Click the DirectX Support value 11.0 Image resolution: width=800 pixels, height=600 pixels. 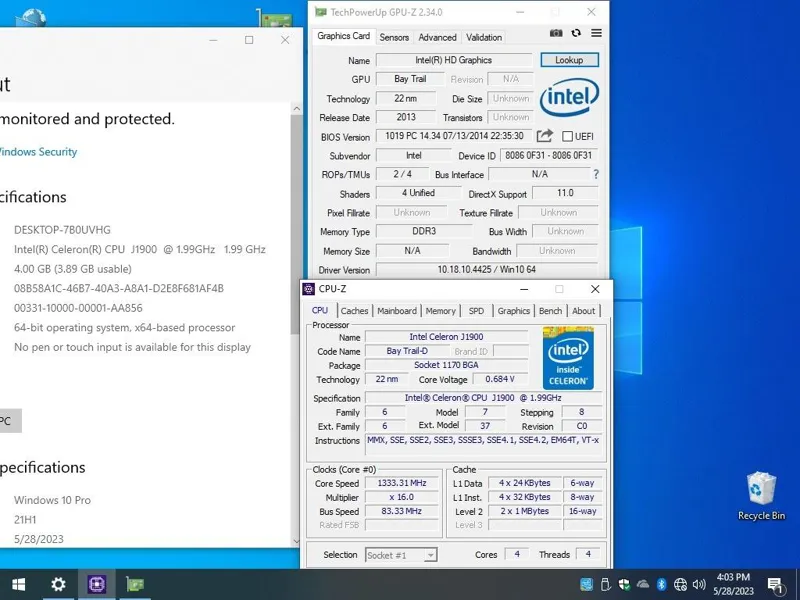(x=565, y=193)
